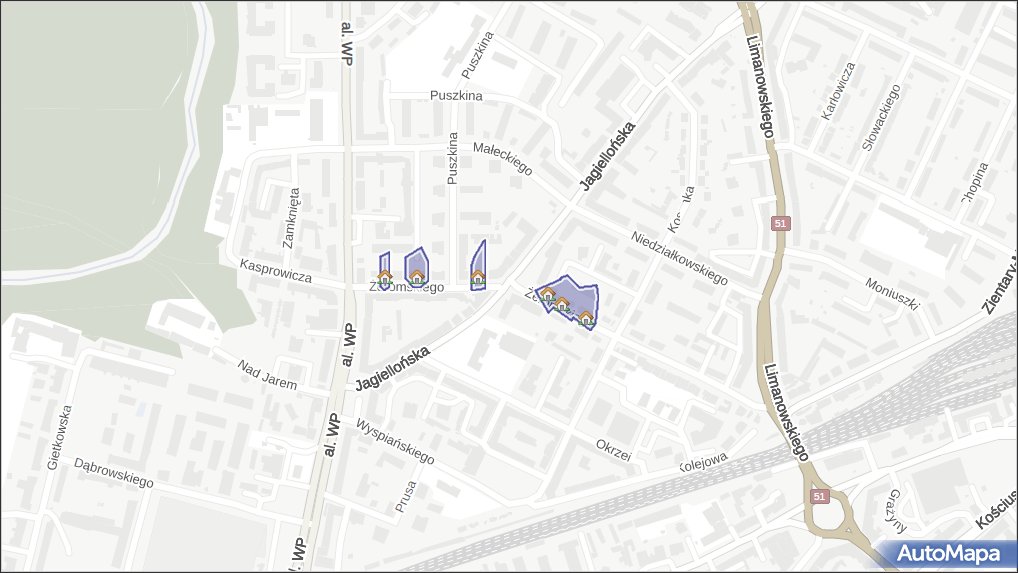Click the Nad Jarem street label
This screenshot has height=573, width=1018.
pyautogui.click(x=267, y=375)
